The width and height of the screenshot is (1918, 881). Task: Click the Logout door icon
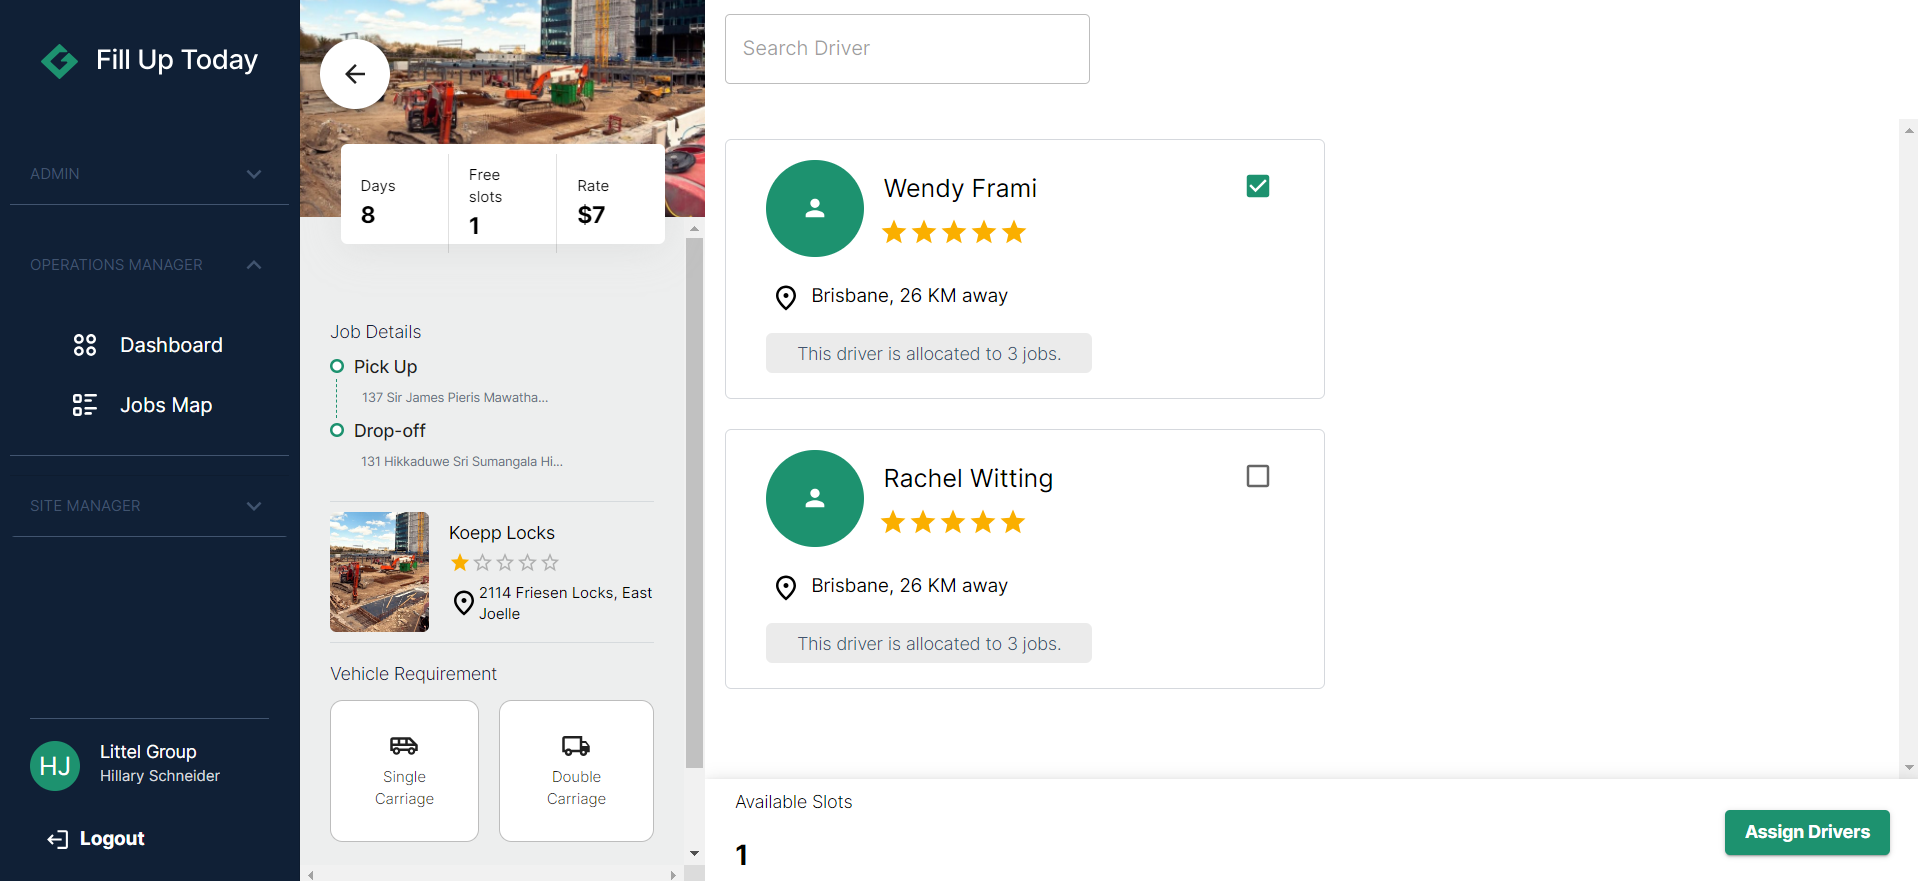pos(58,839)
